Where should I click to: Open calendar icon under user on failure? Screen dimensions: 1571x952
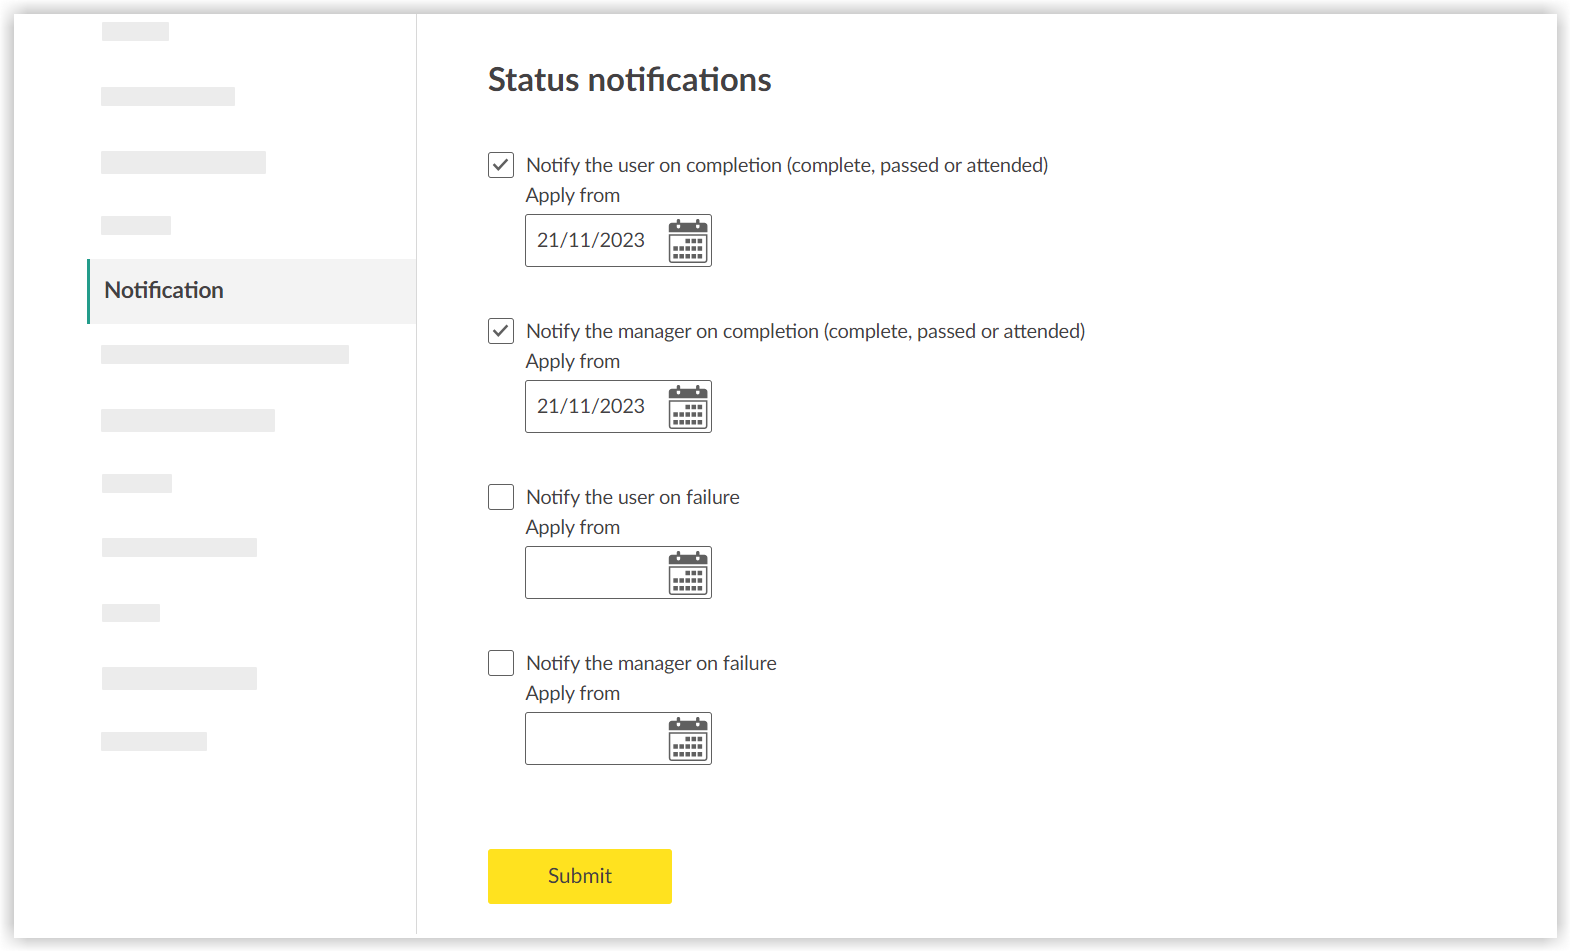pos(688,573)
